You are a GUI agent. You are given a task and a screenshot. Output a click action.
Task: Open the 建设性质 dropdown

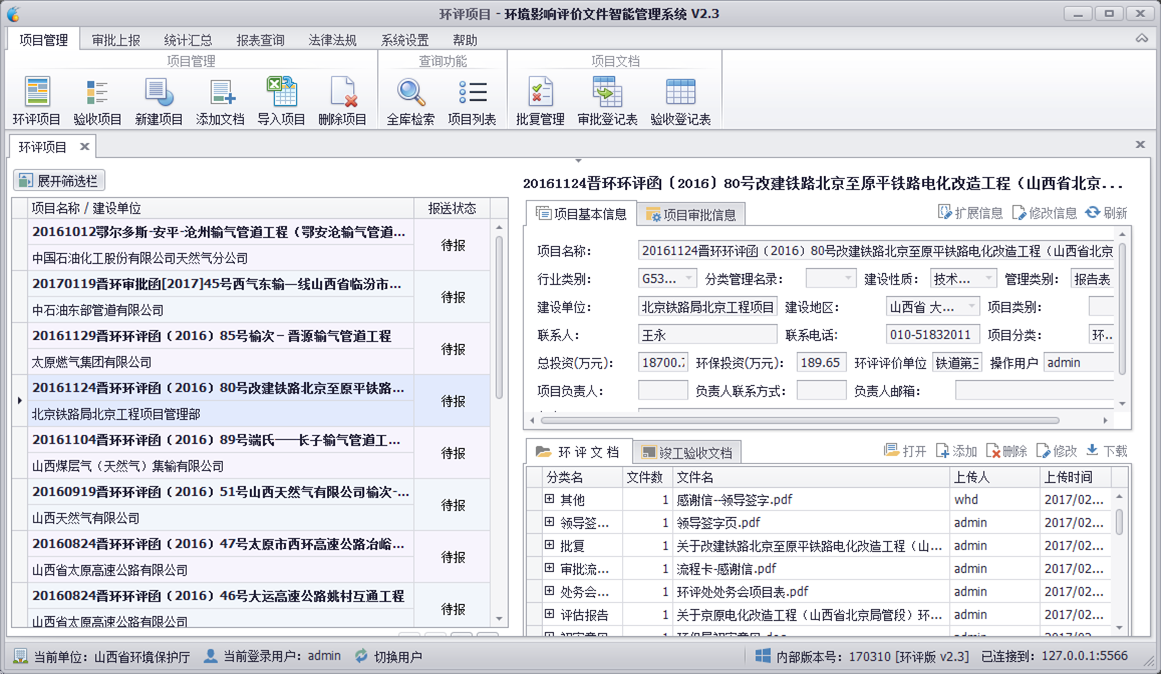[x=988, y=279]
